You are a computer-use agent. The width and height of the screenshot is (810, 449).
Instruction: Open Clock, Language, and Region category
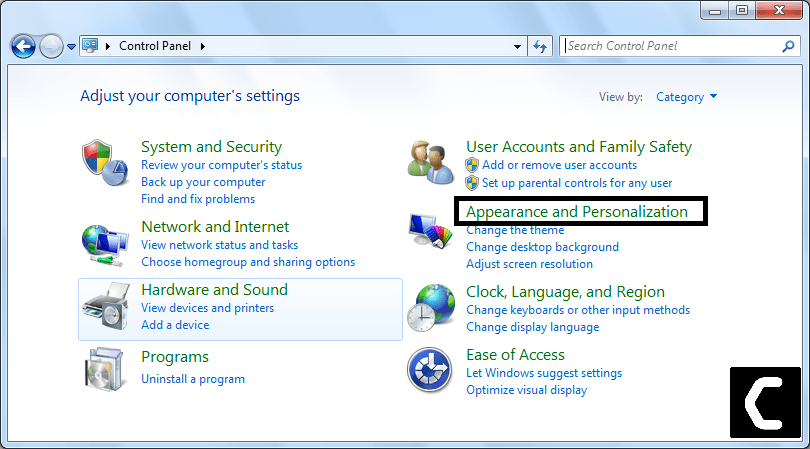565,292
